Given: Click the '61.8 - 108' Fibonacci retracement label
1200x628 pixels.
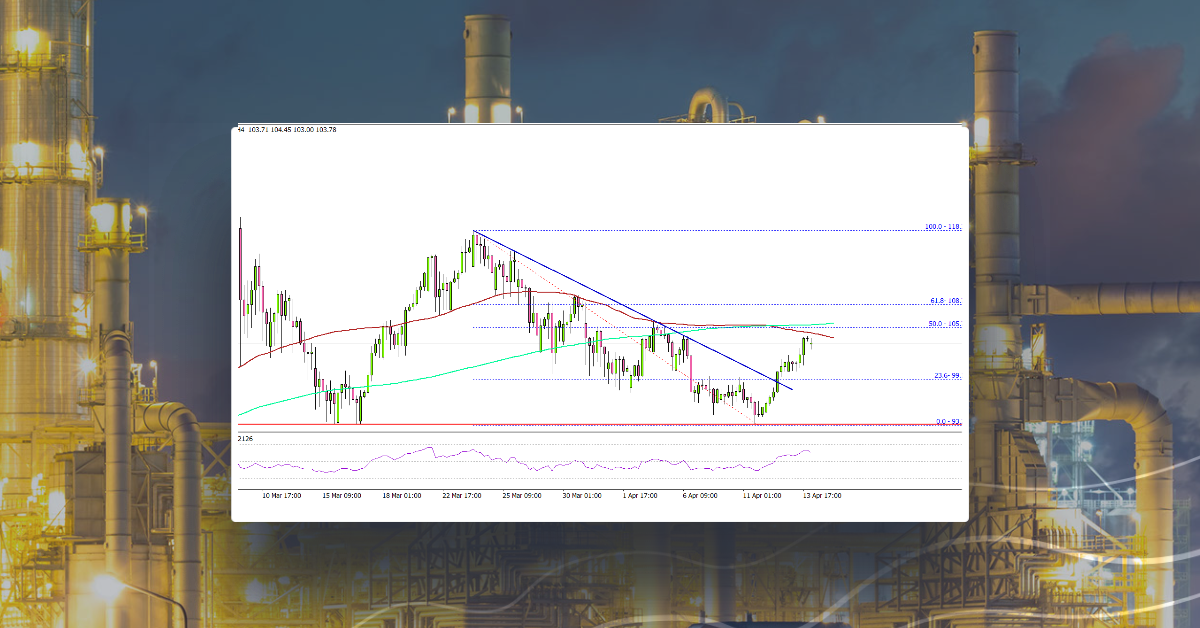Looking at the screenshot, I should click(940, 300).
